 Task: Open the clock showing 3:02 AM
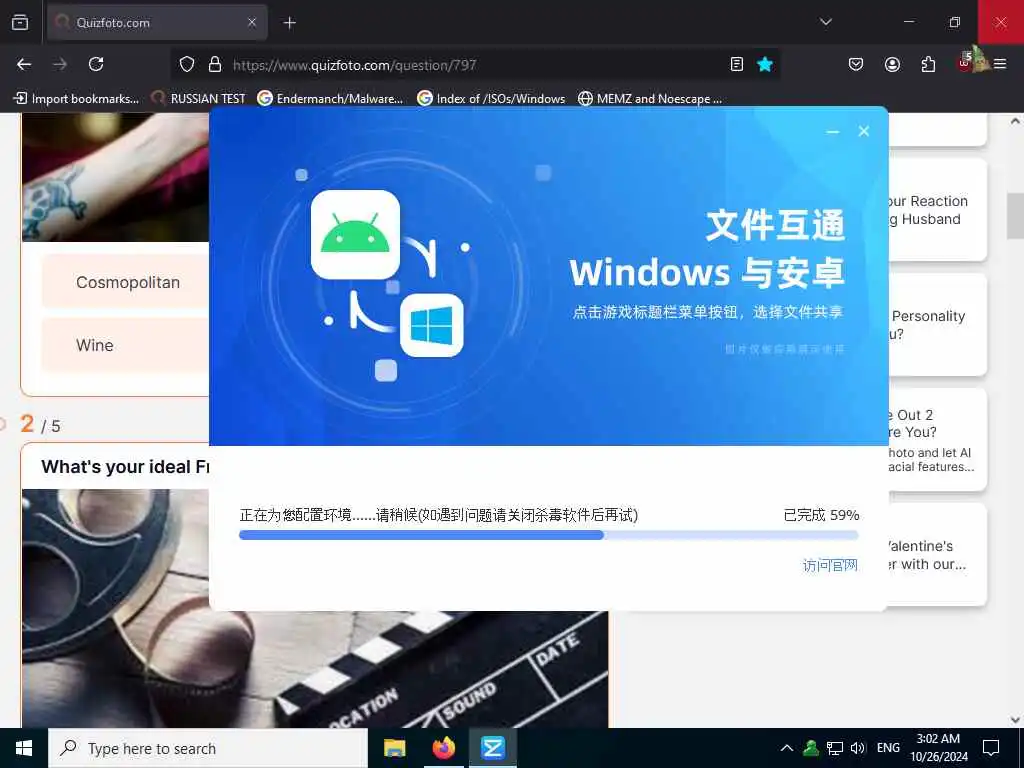pos(938,748)
